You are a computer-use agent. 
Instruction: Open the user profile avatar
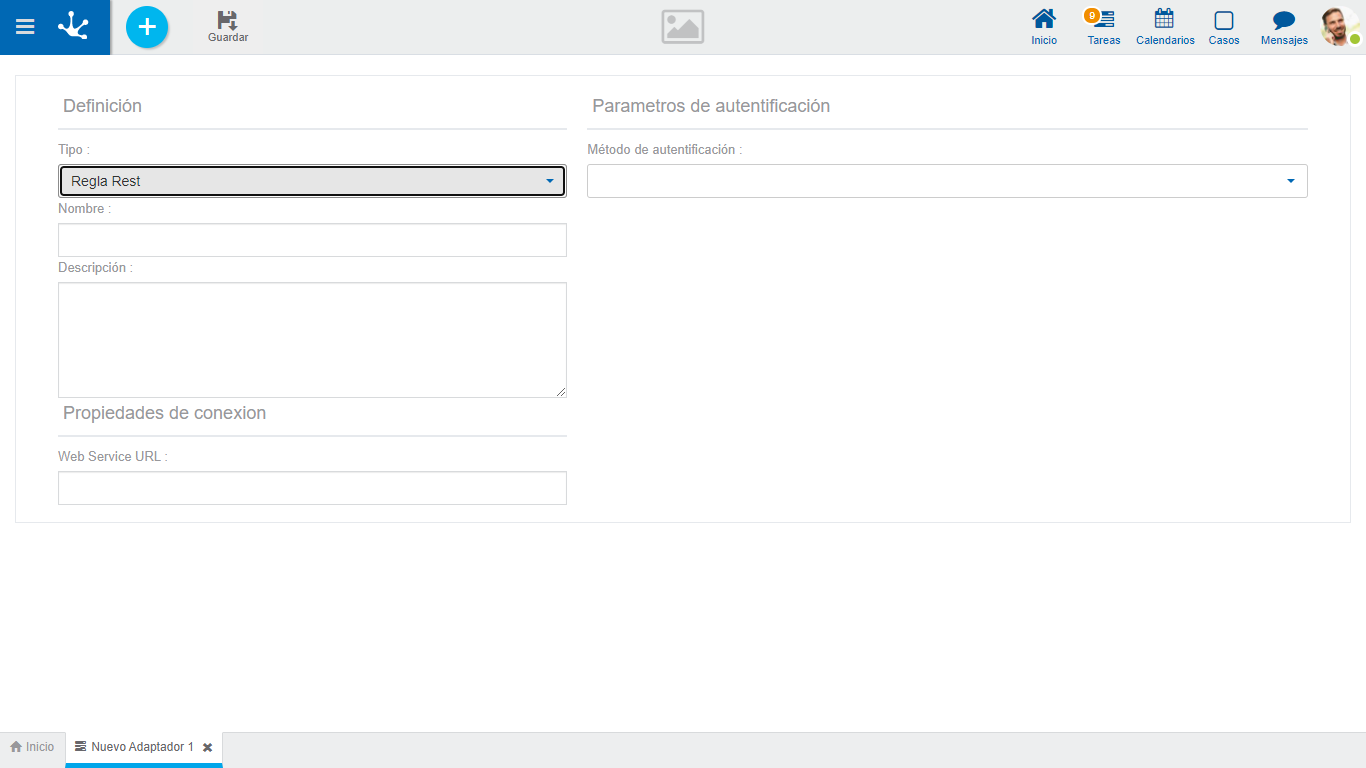(1339, 27)
